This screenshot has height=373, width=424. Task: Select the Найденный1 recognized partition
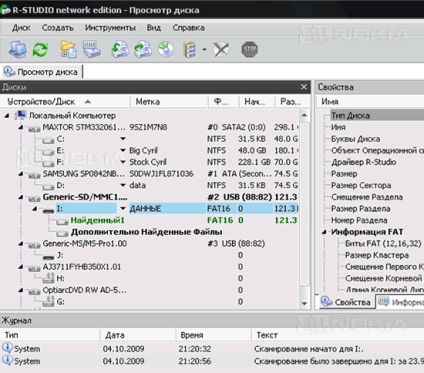[x=97, y=220]
